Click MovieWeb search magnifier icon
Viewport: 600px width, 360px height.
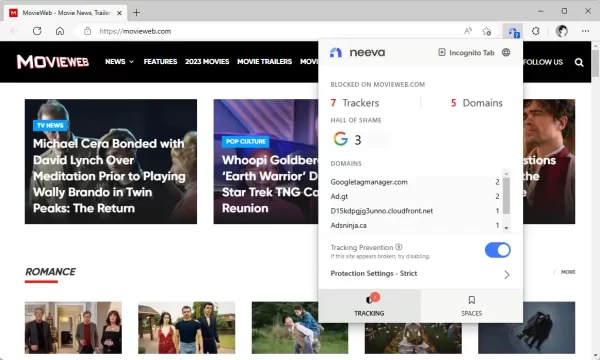[x=579, y=62]
